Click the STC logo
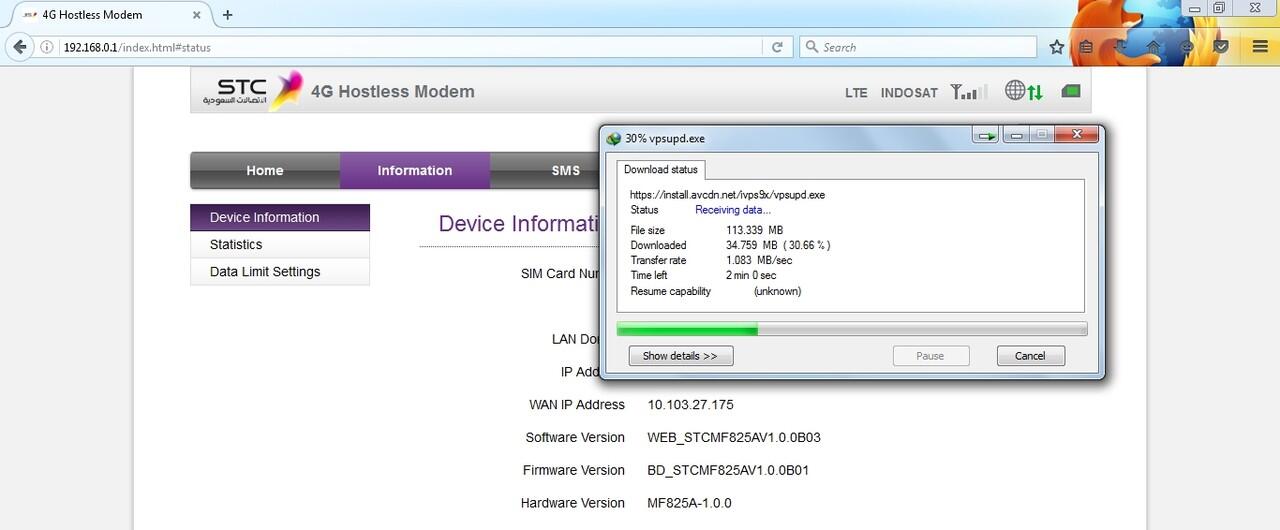1280x530 pixels. [x=253, y=89]
